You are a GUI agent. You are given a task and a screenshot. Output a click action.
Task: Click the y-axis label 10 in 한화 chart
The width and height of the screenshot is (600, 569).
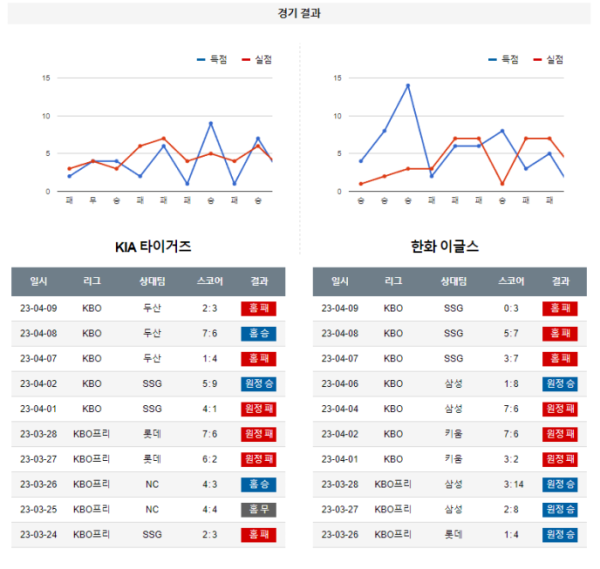point(338,116)
